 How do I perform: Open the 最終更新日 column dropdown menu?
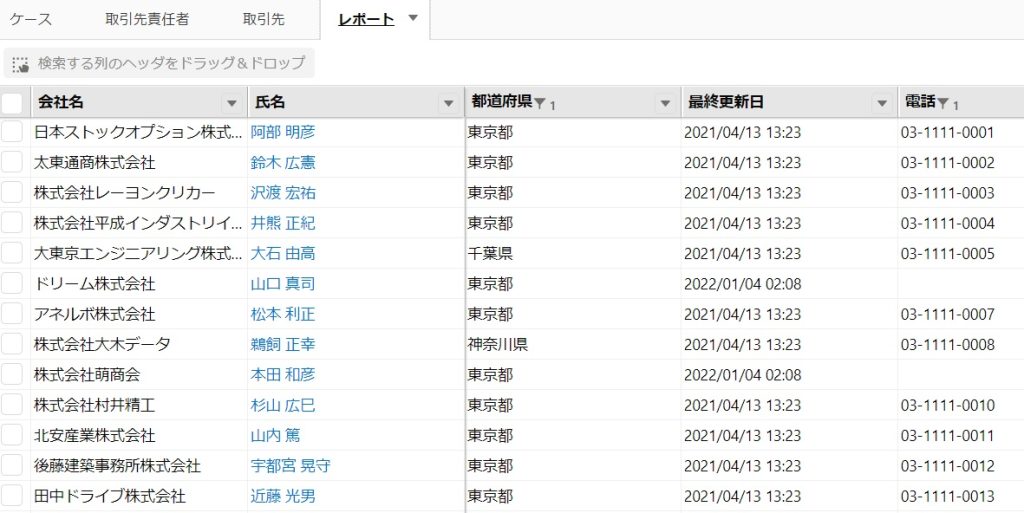pyautogui.click(x=882, y=103)
